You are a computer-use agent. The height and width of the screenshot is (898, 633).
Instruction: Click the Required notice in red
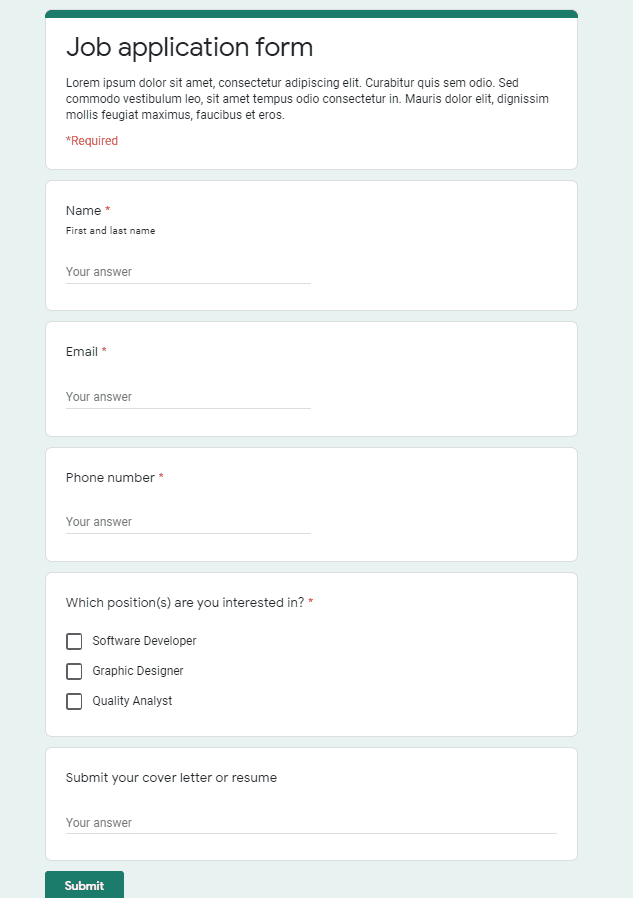91,141
